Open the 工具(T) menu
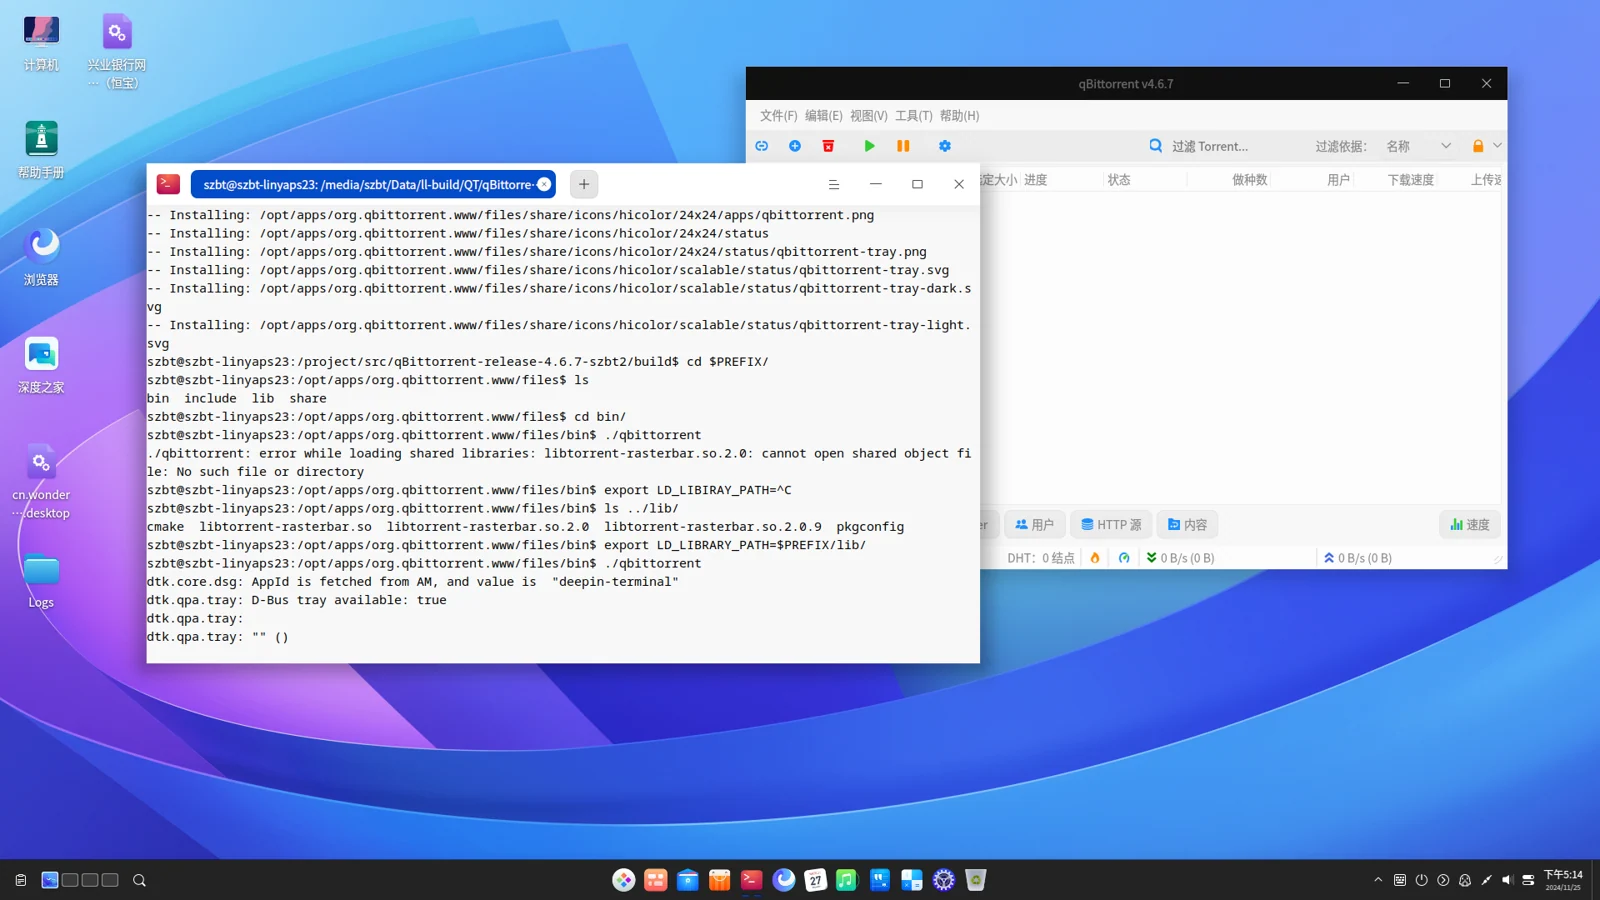Viewport: 1600px width, 900px height. coord(913,116)
